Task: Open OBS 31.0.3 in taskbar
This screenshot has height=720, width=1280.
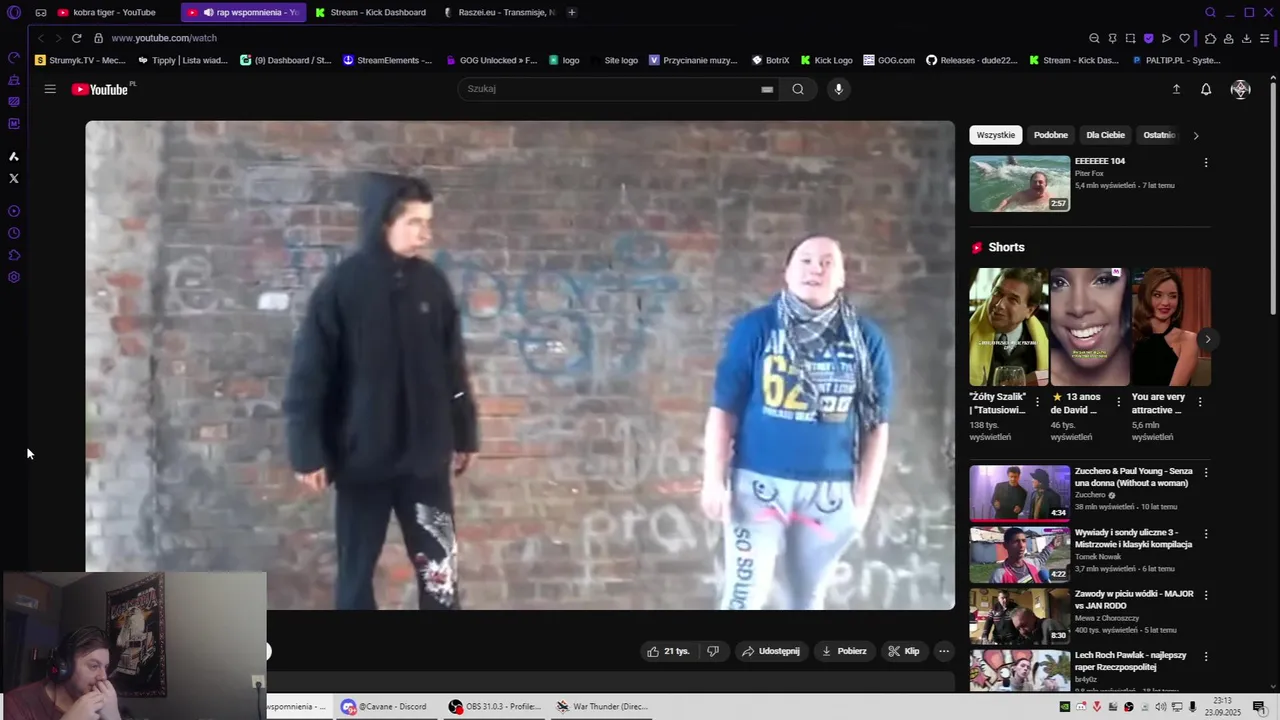Action: 495,706
